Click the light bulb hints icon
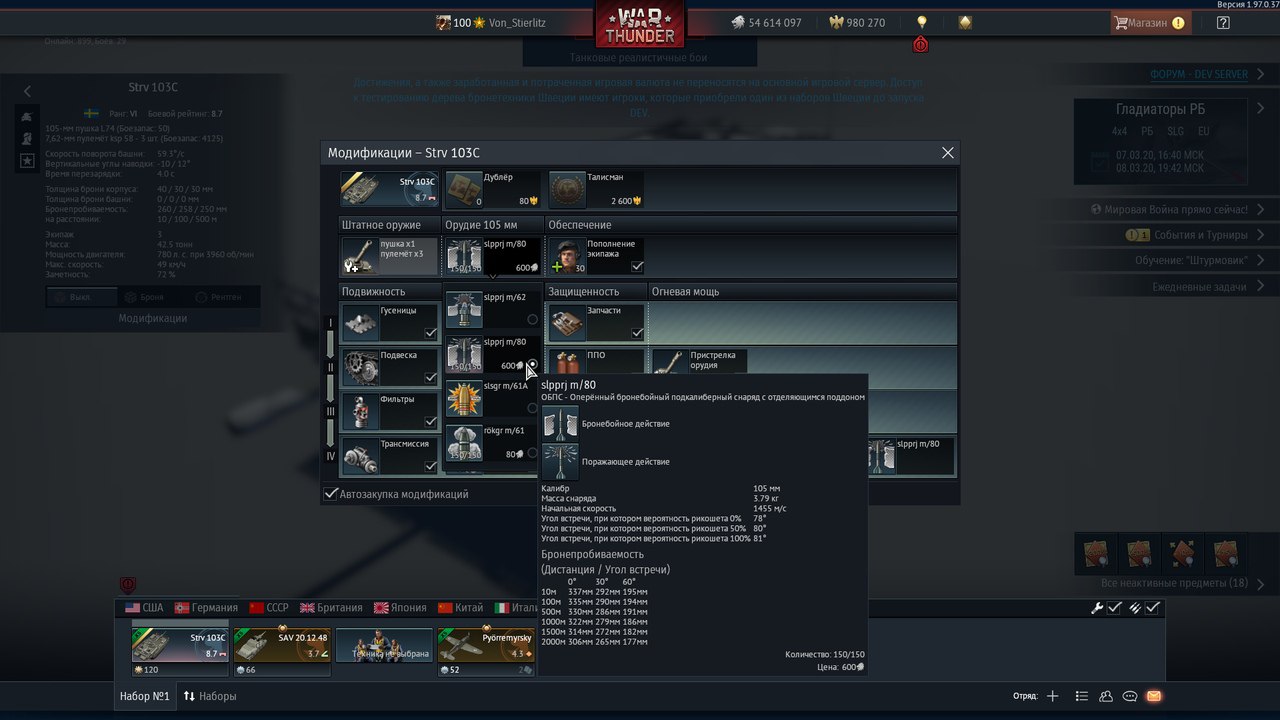 coord(922,22)
